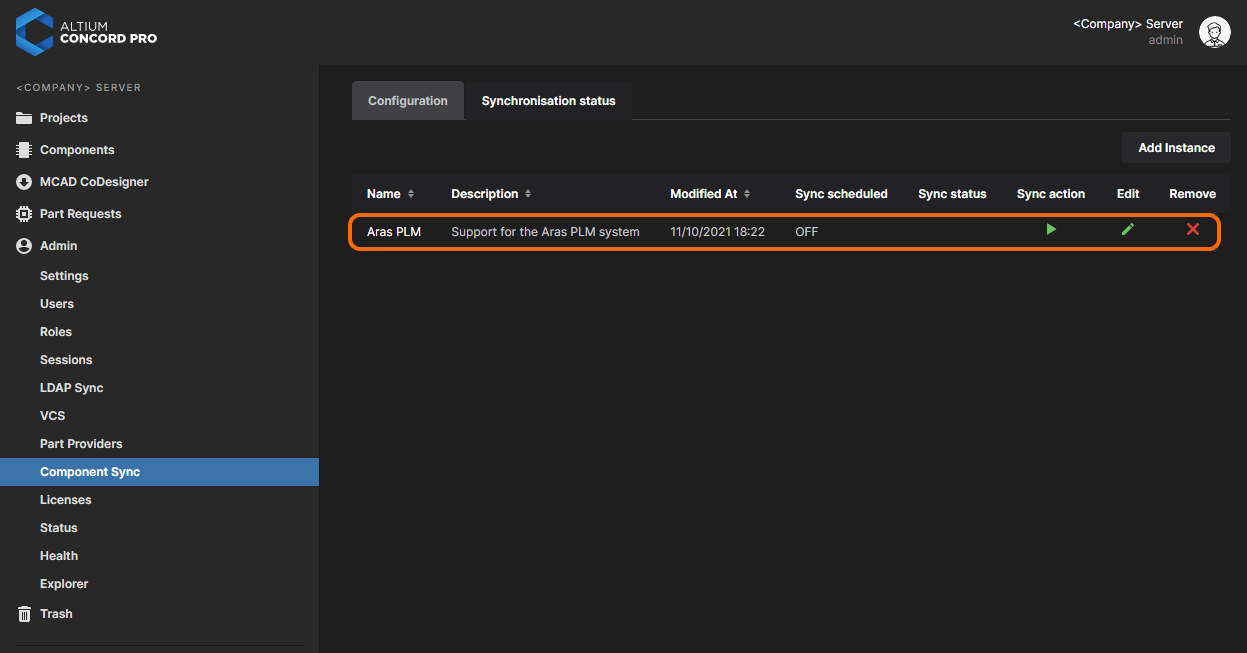The width and height of the screenshot is (1247, 653).
Task: Open Components via the chip icon
Action: pyautogui.click(x=24, y=150)
